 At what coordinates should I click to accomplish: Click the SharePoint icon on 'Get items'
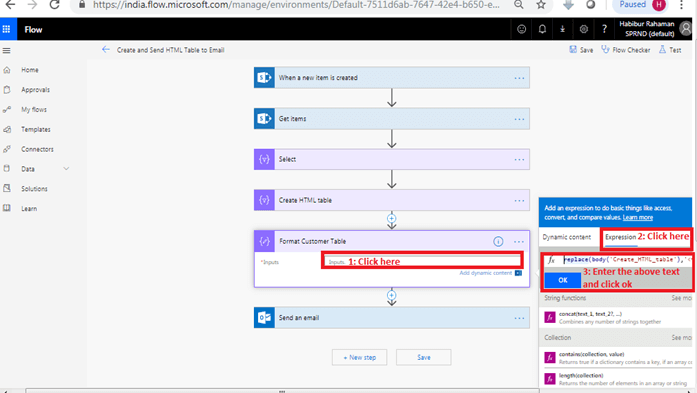264,119
